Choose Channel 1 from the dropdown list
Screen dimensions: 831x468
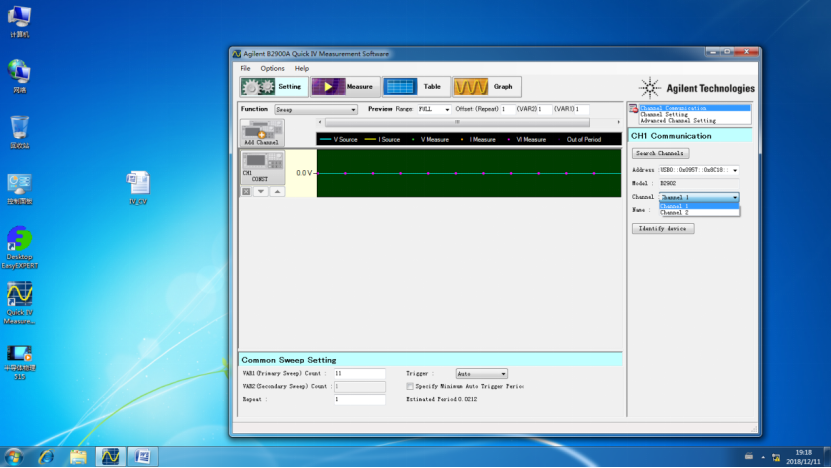(699, 206)
